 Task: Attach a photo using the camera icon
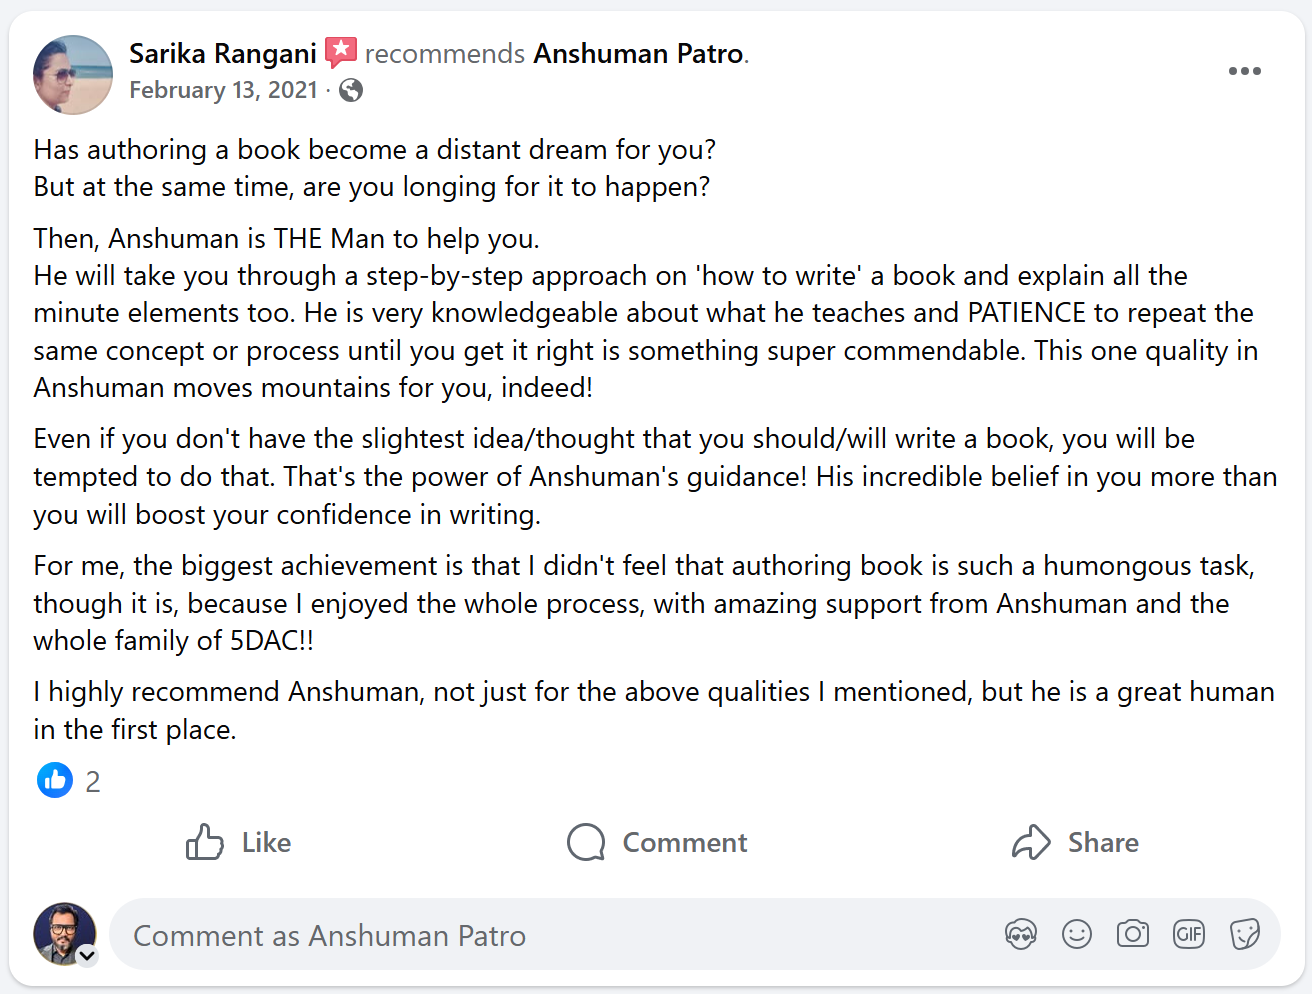tap(1133, 933)
